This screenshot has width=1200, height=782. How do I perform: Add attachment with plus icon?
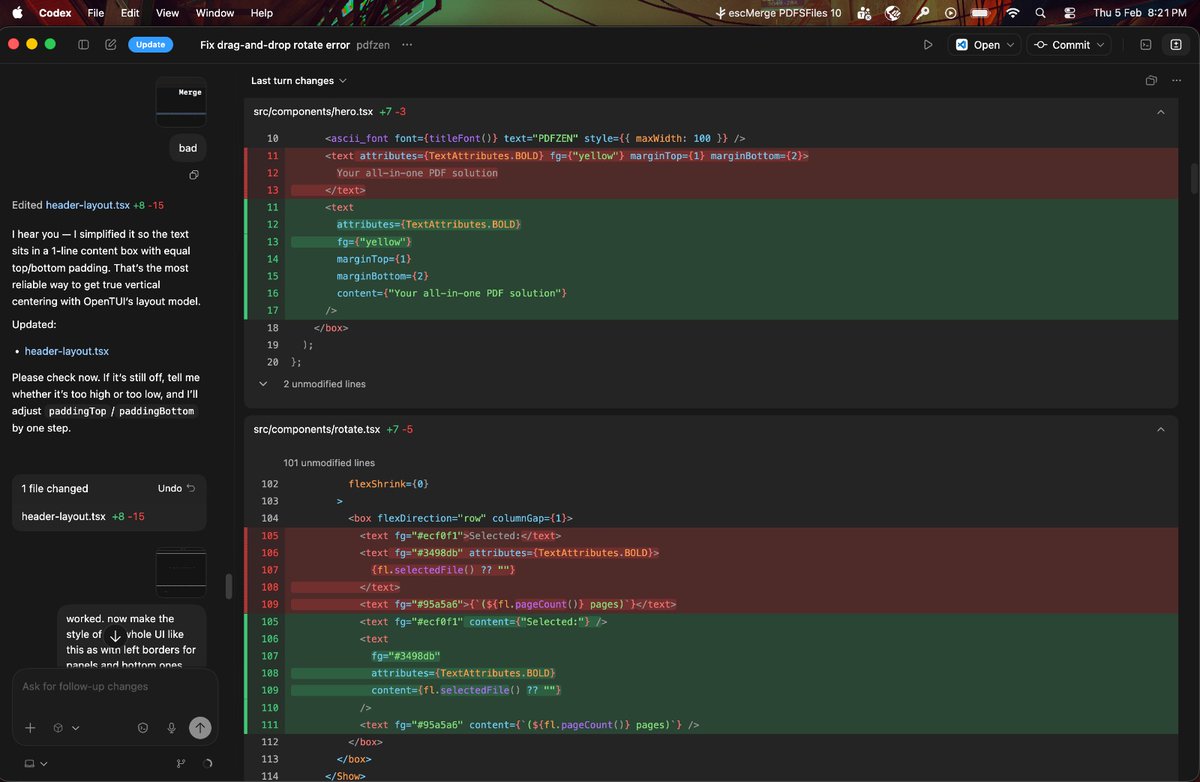point(30,728)
